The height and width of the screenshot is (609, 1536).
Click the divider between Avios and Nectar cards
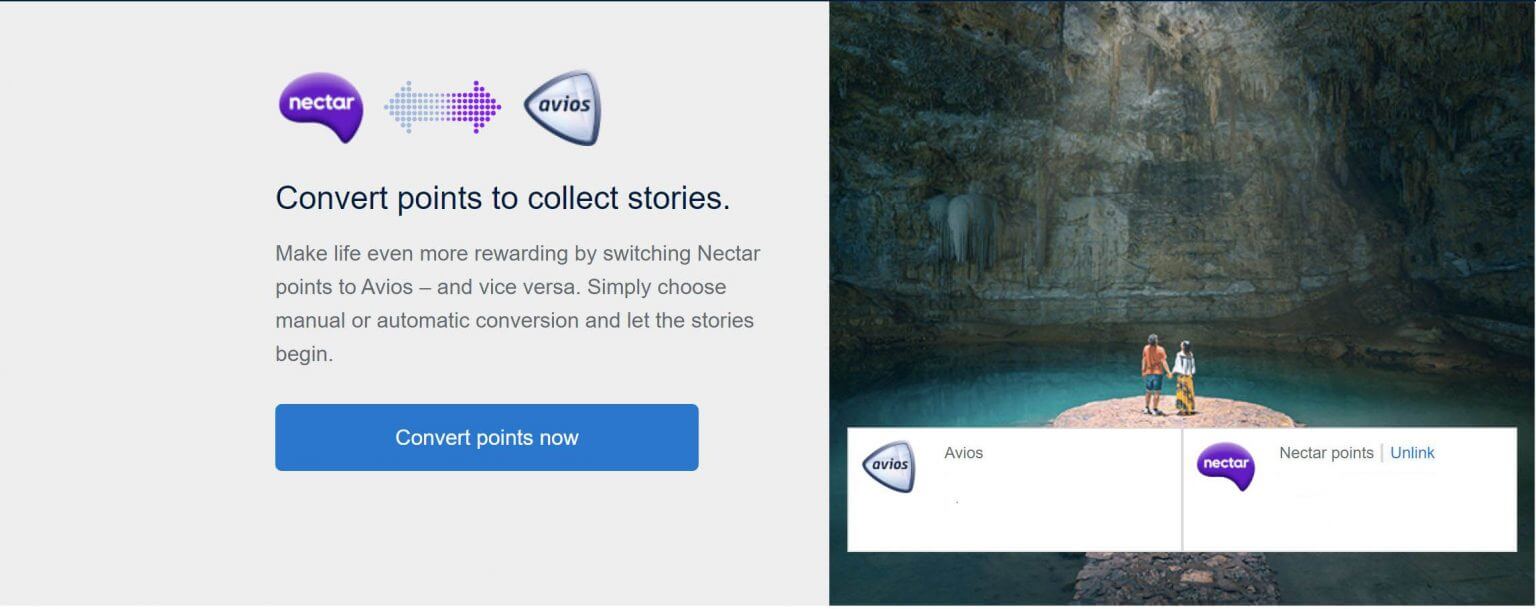coord(1183,488)
